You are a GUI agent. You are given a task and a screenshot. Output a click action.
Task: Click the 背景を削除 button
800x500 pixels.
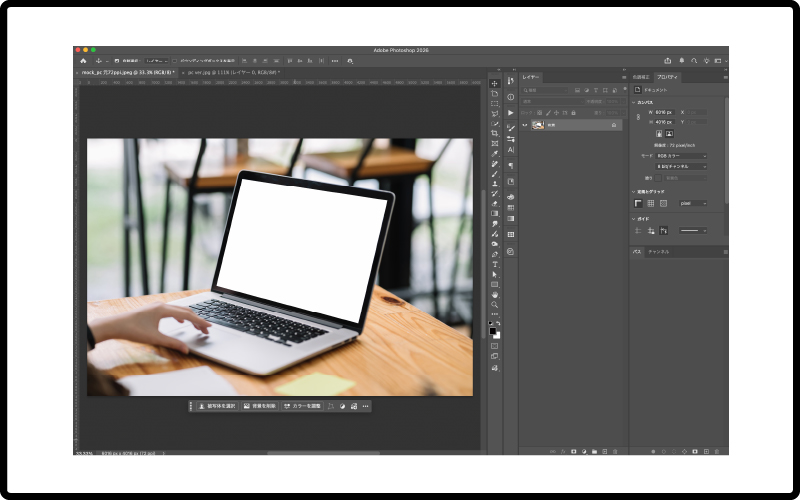[260, 406]
